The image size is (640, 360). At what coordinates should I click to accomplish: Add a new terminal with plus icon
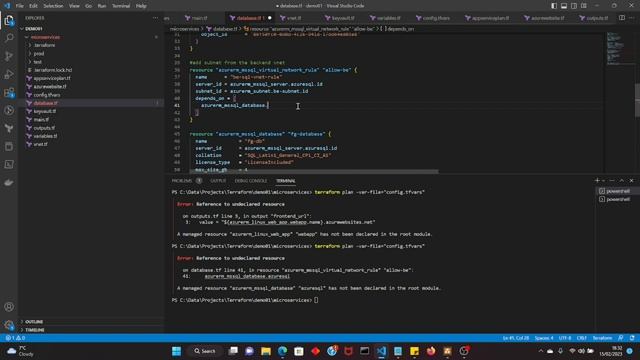pos(597,180)
